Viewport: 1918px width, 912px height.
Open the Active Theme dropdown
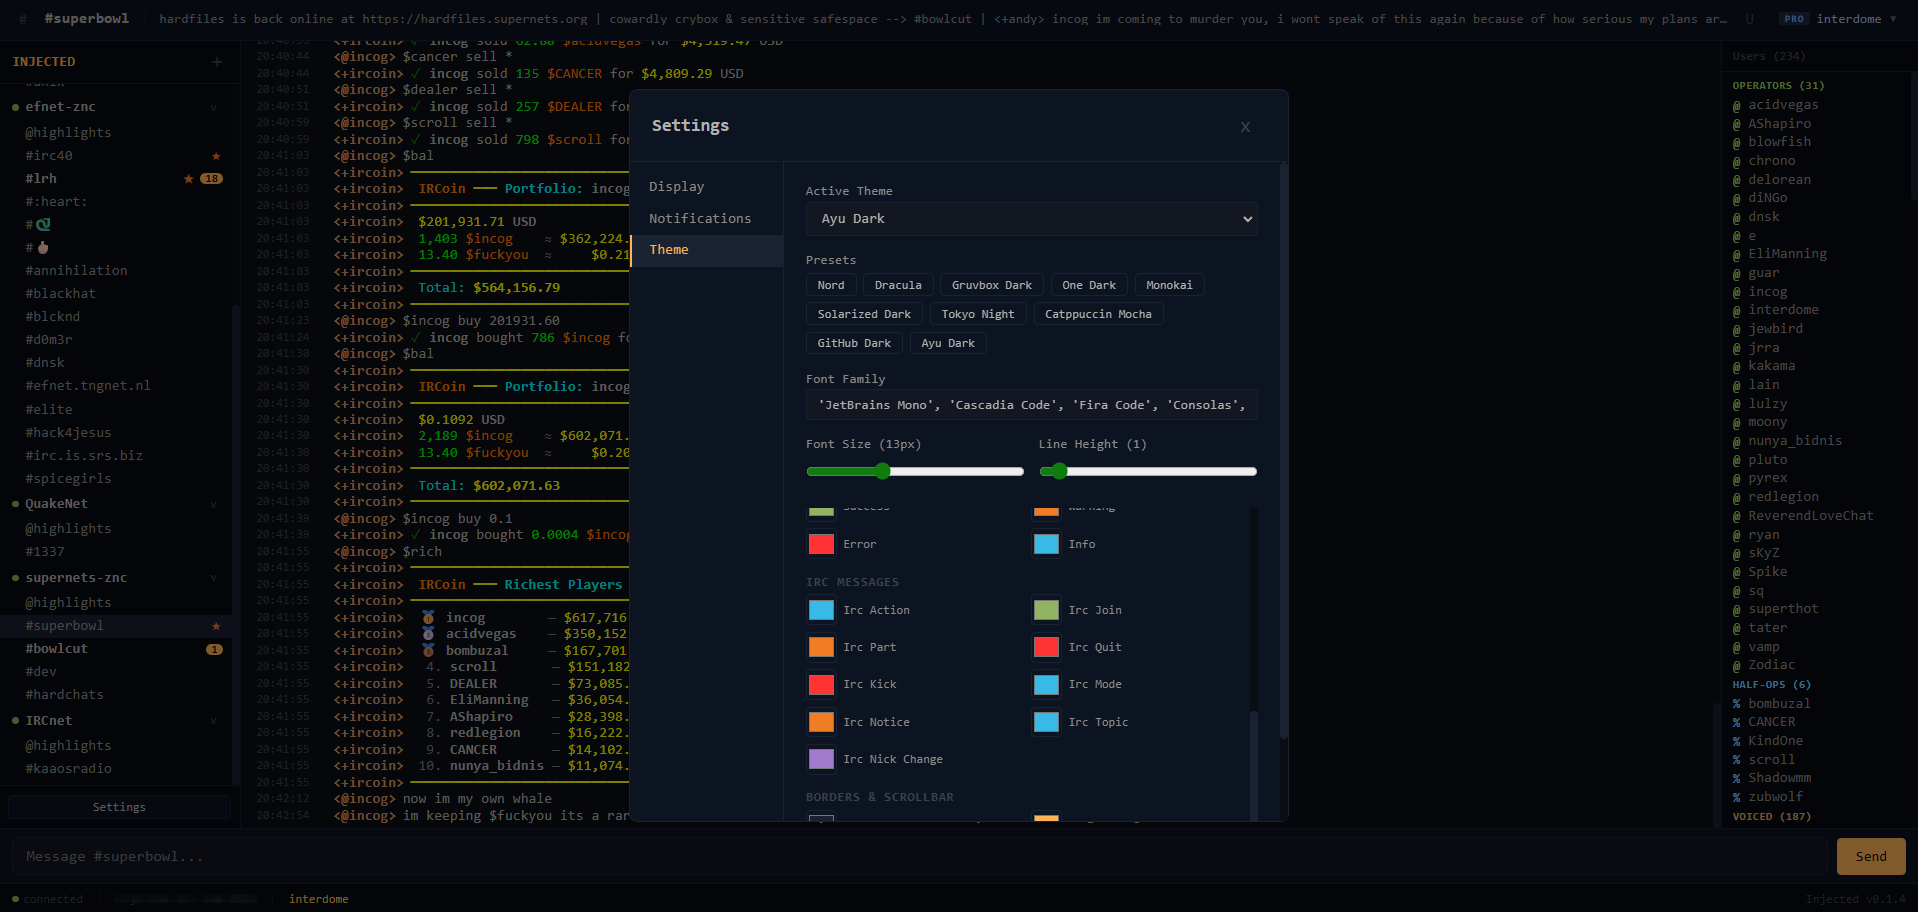pyautogui.click(x=1031, y=219)
